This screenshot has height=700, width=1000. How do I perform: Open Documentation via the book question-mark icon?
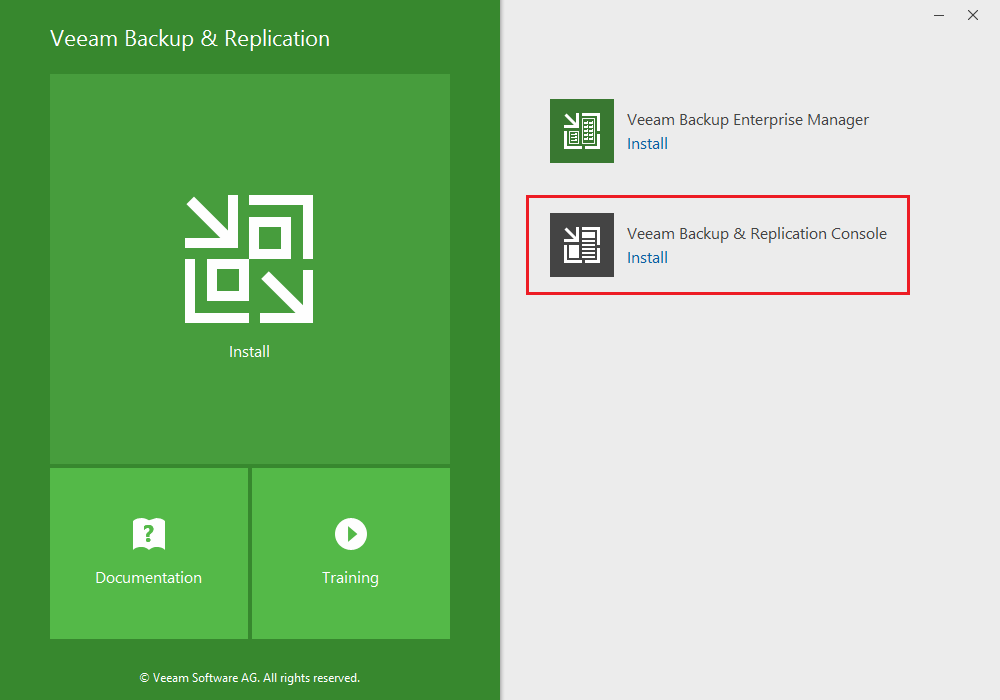(149, 534)
